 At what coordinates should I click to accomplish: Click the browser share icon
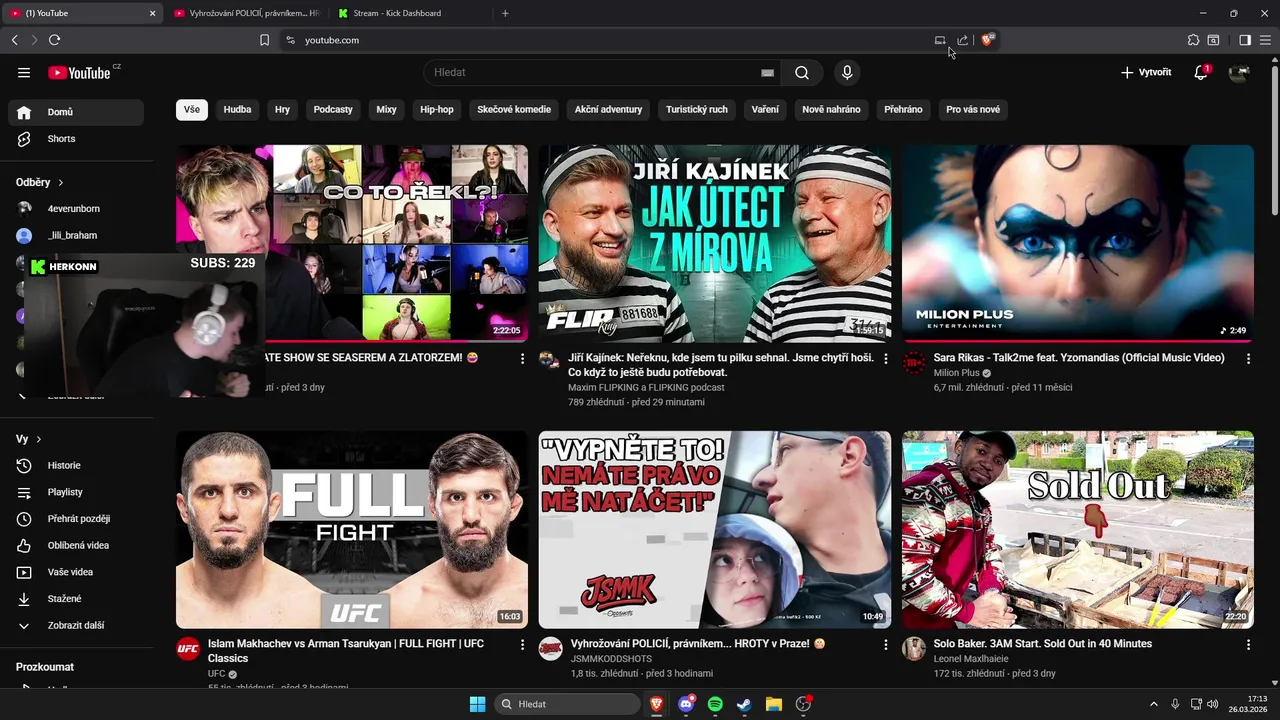(962, 40)
